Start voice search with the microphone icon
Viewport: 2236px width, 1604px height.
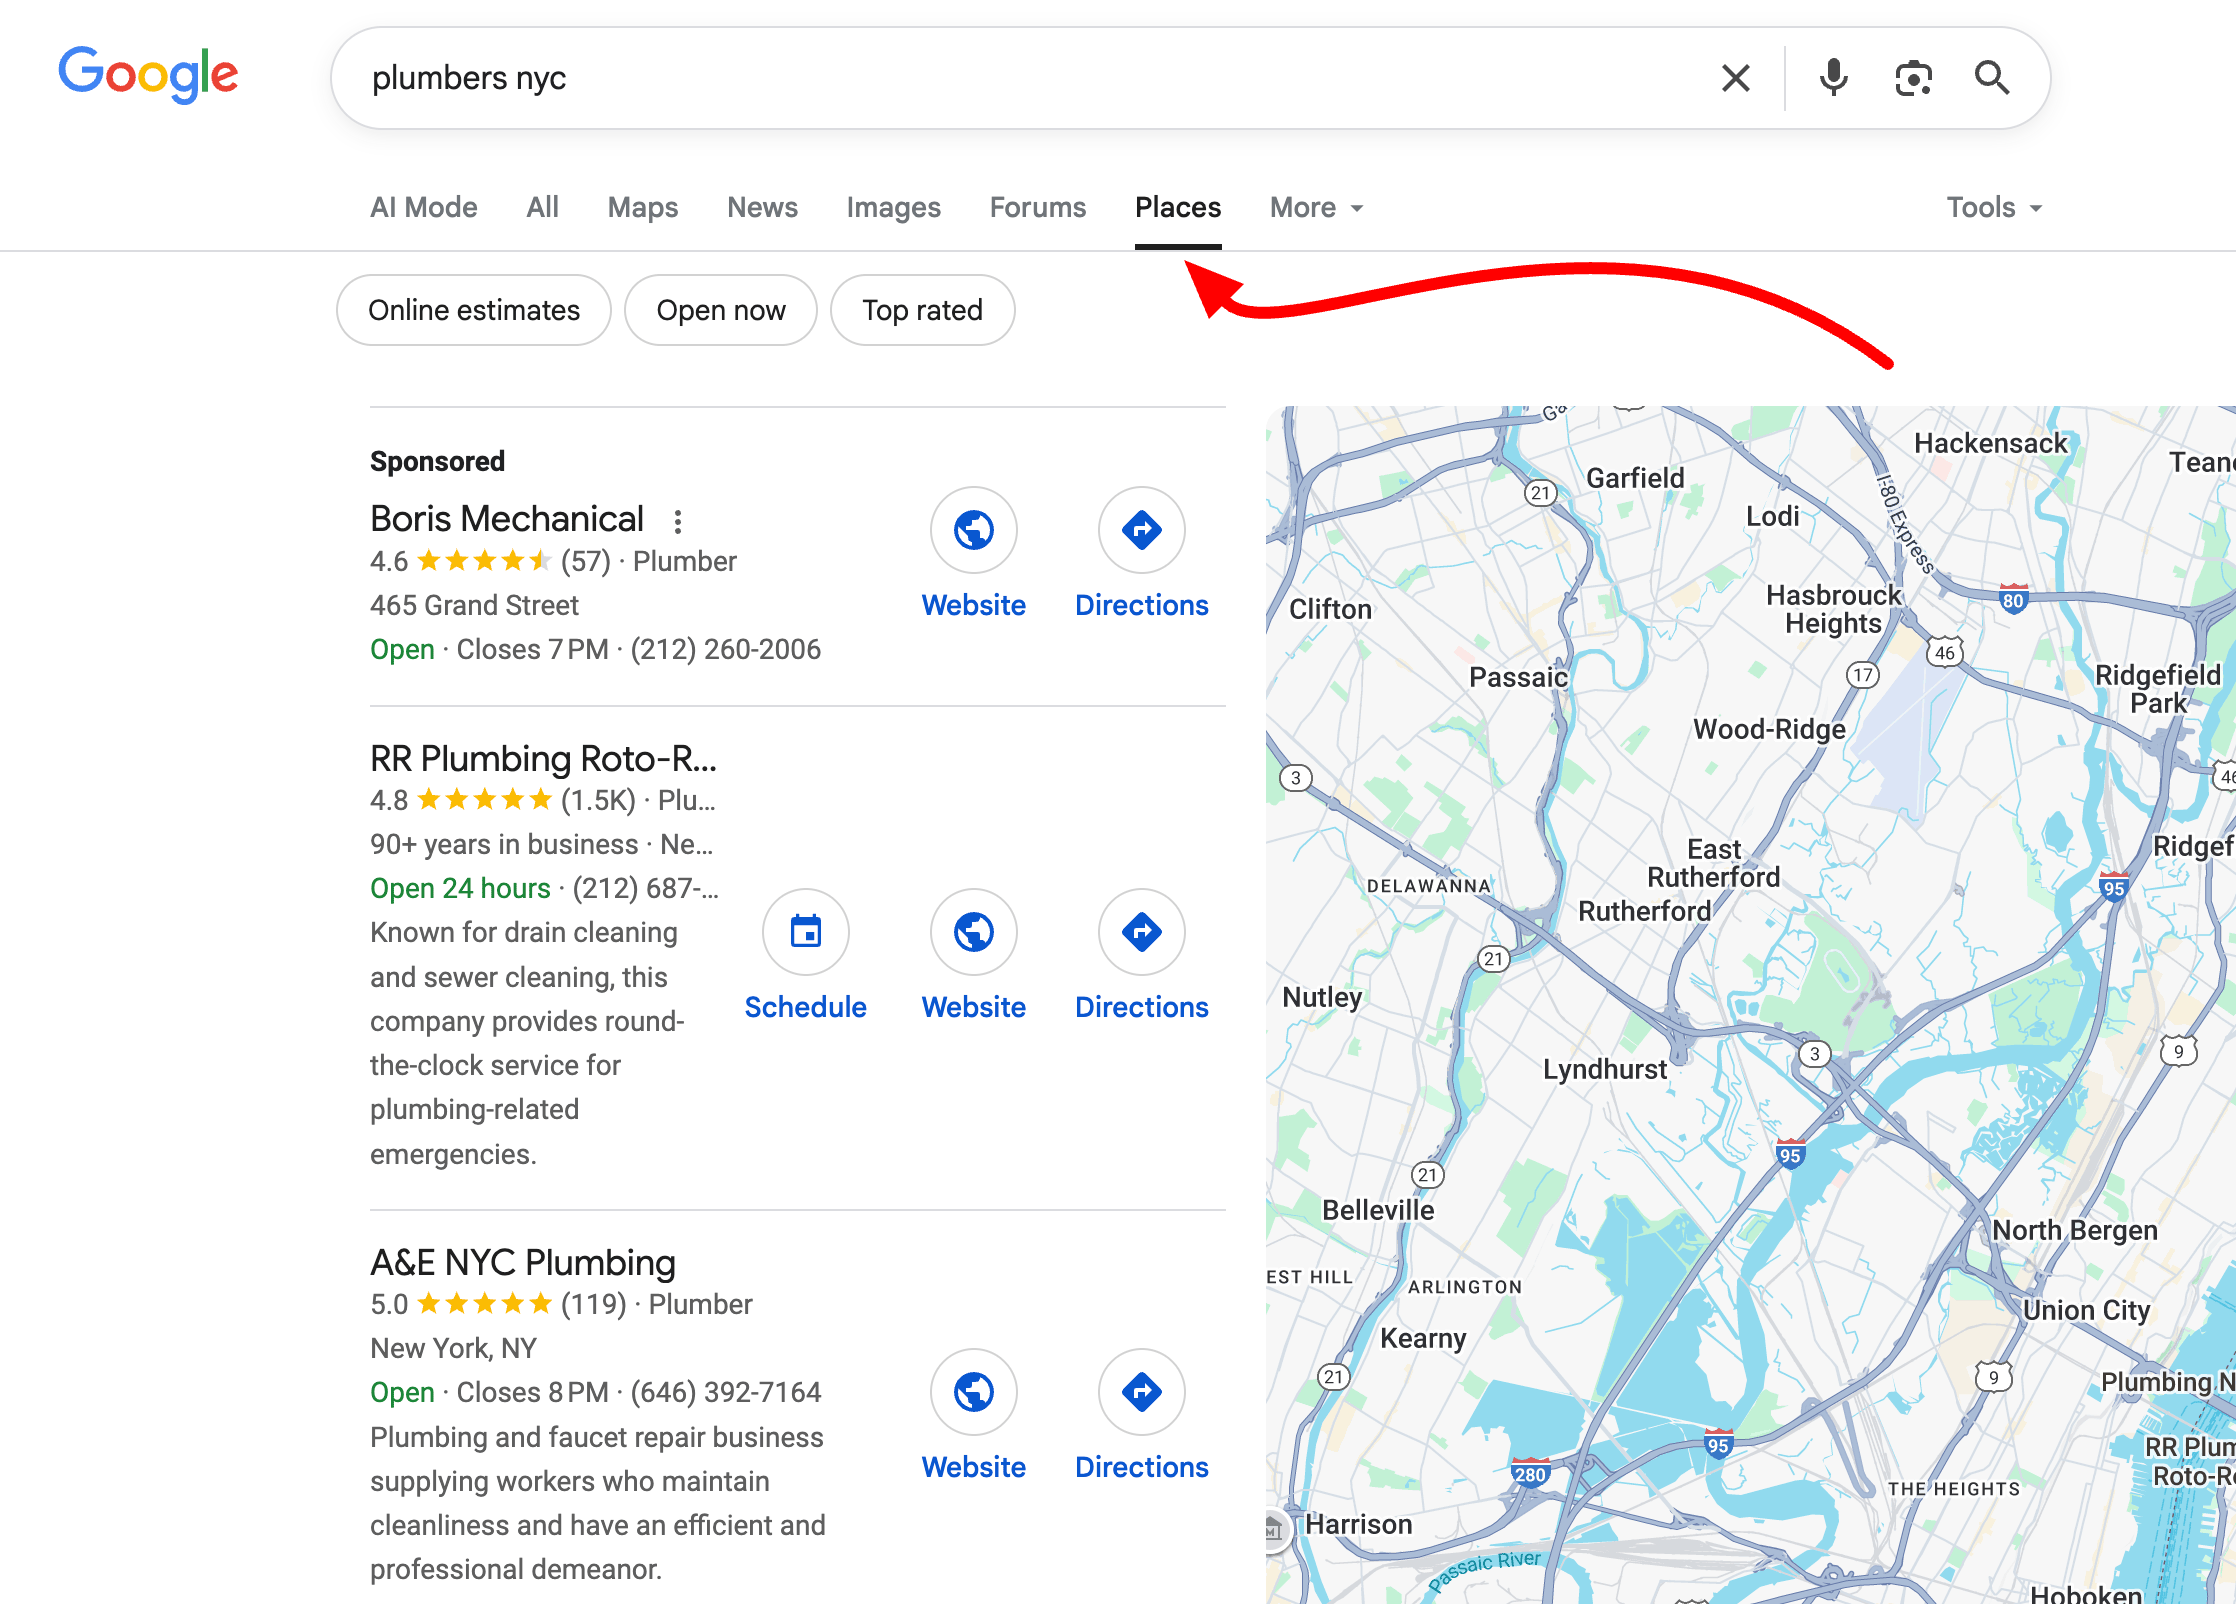pos(1833,78)
